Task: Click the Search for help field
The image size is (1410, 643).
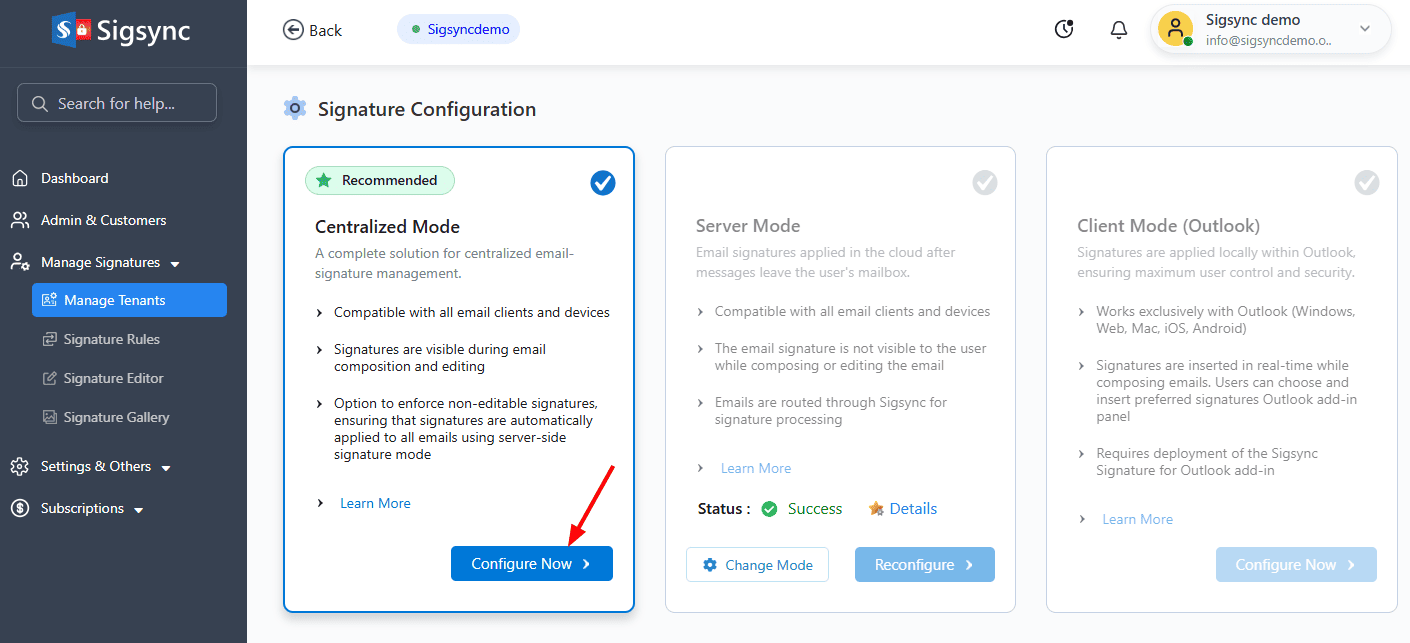Action: tap(117, 103)
